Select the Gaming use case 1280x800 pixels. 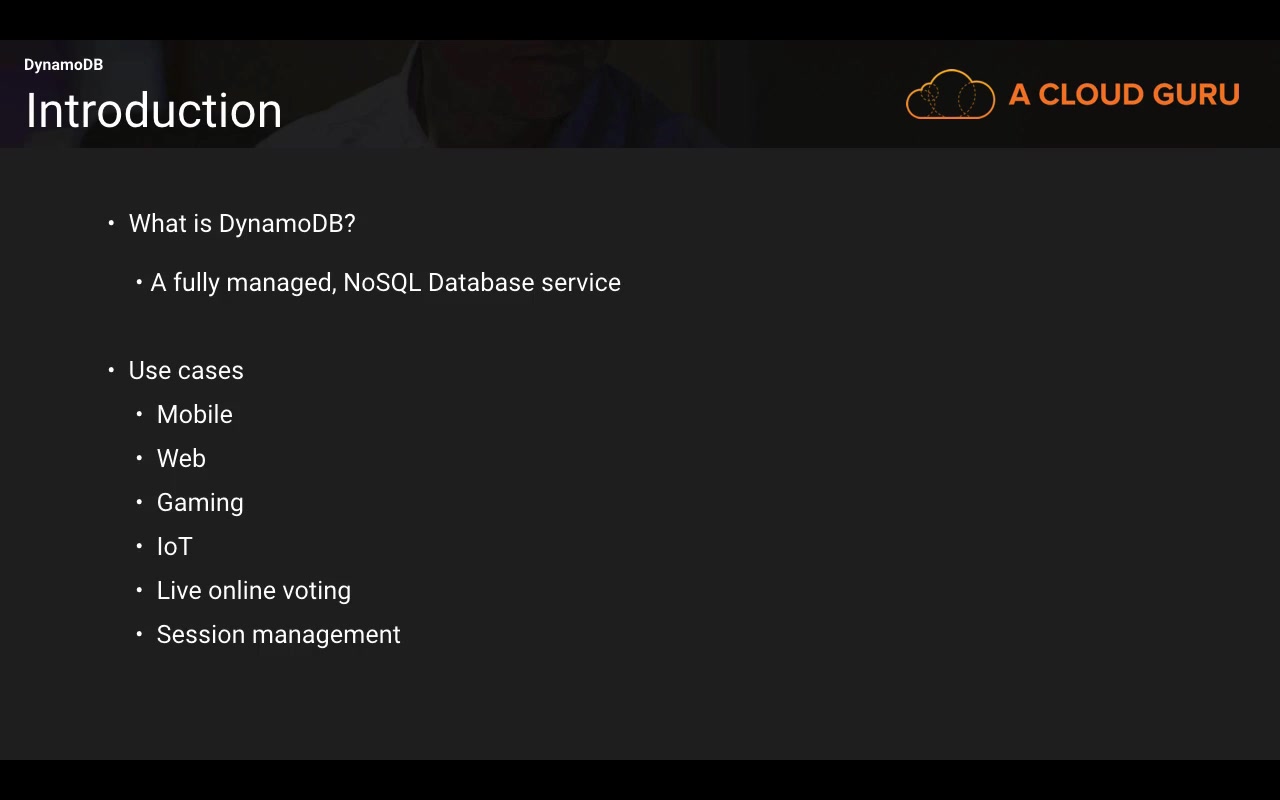(x=200, y=503)
